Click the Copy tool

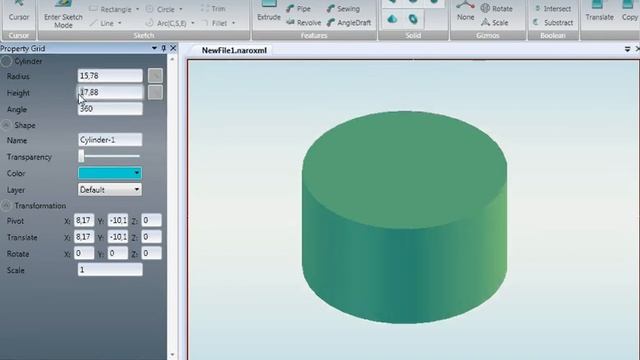click(x=629, y=11)
